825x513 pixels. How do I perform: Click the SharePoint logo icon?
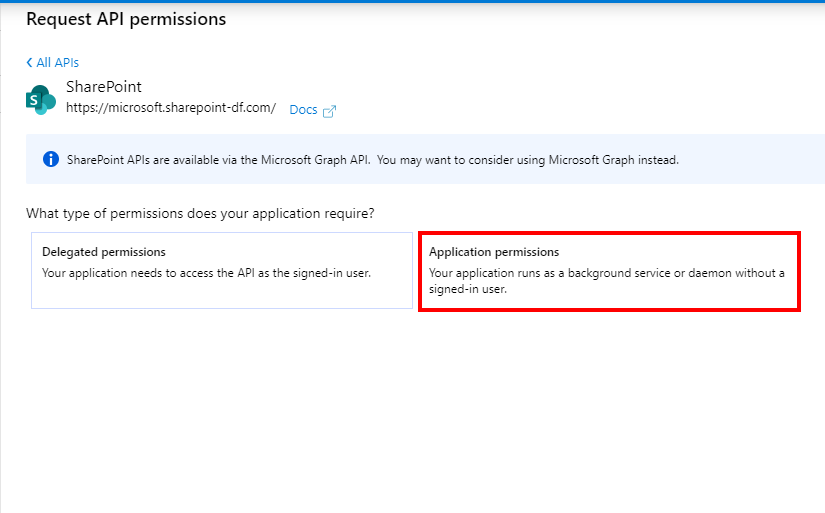tap(41, 99)
